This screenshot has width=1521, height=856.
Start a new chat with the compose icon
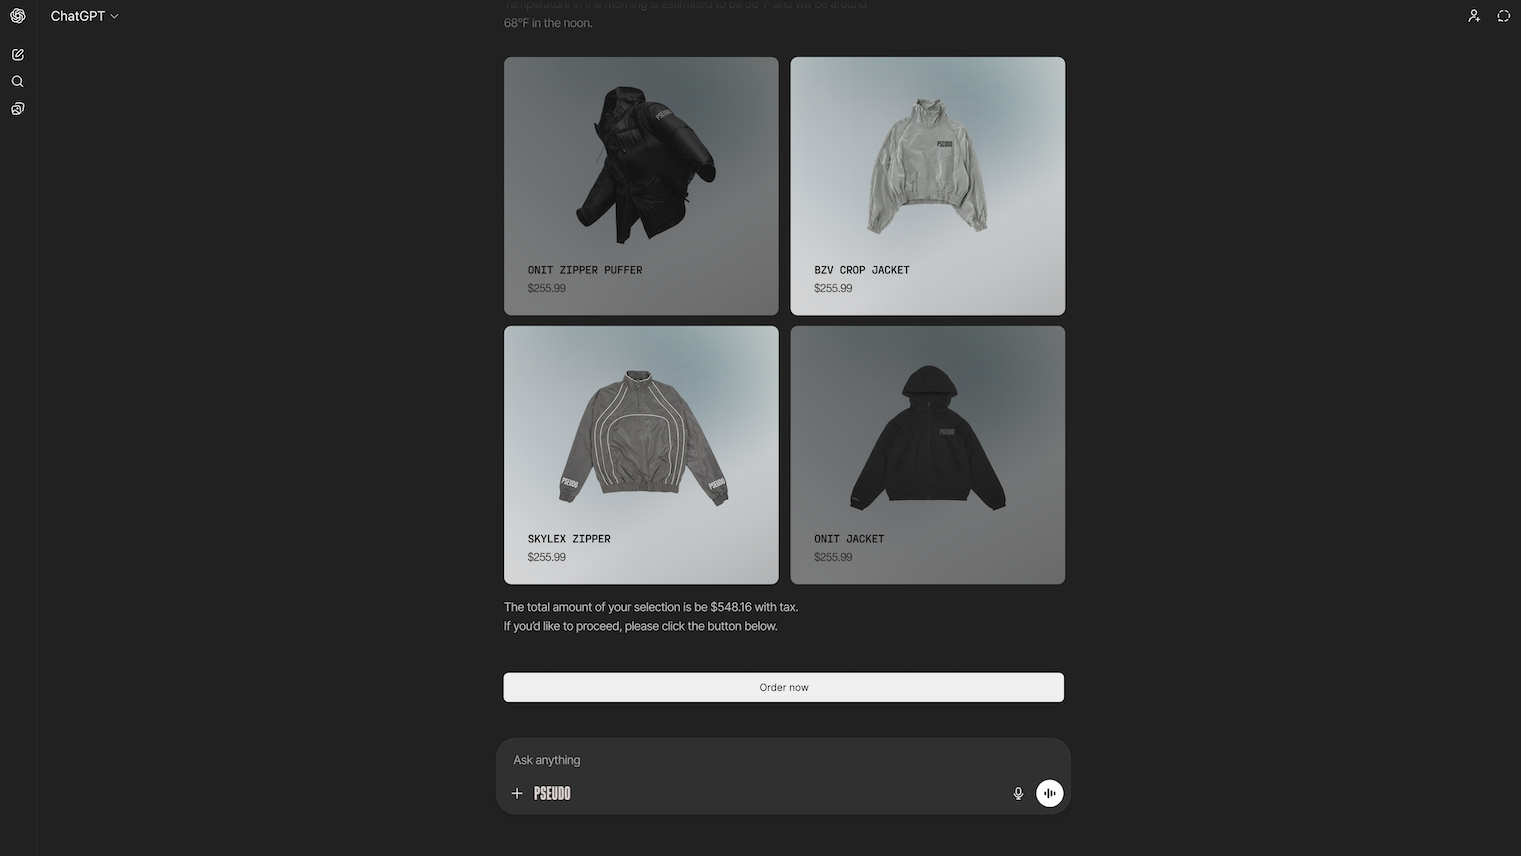click(18, 55)
